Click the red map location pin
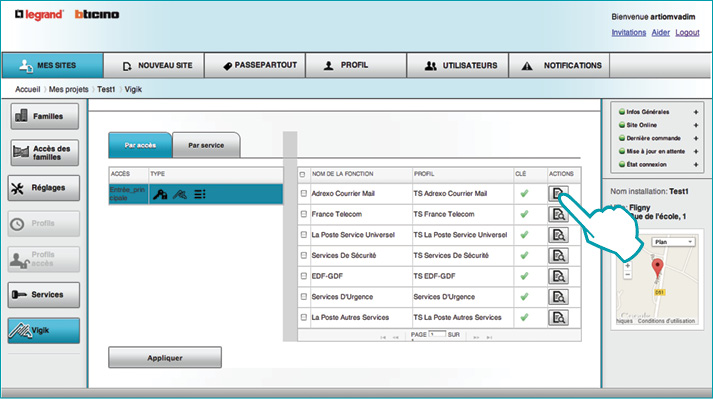The width and height of the screenshot is (713, 399). point(657,268)
